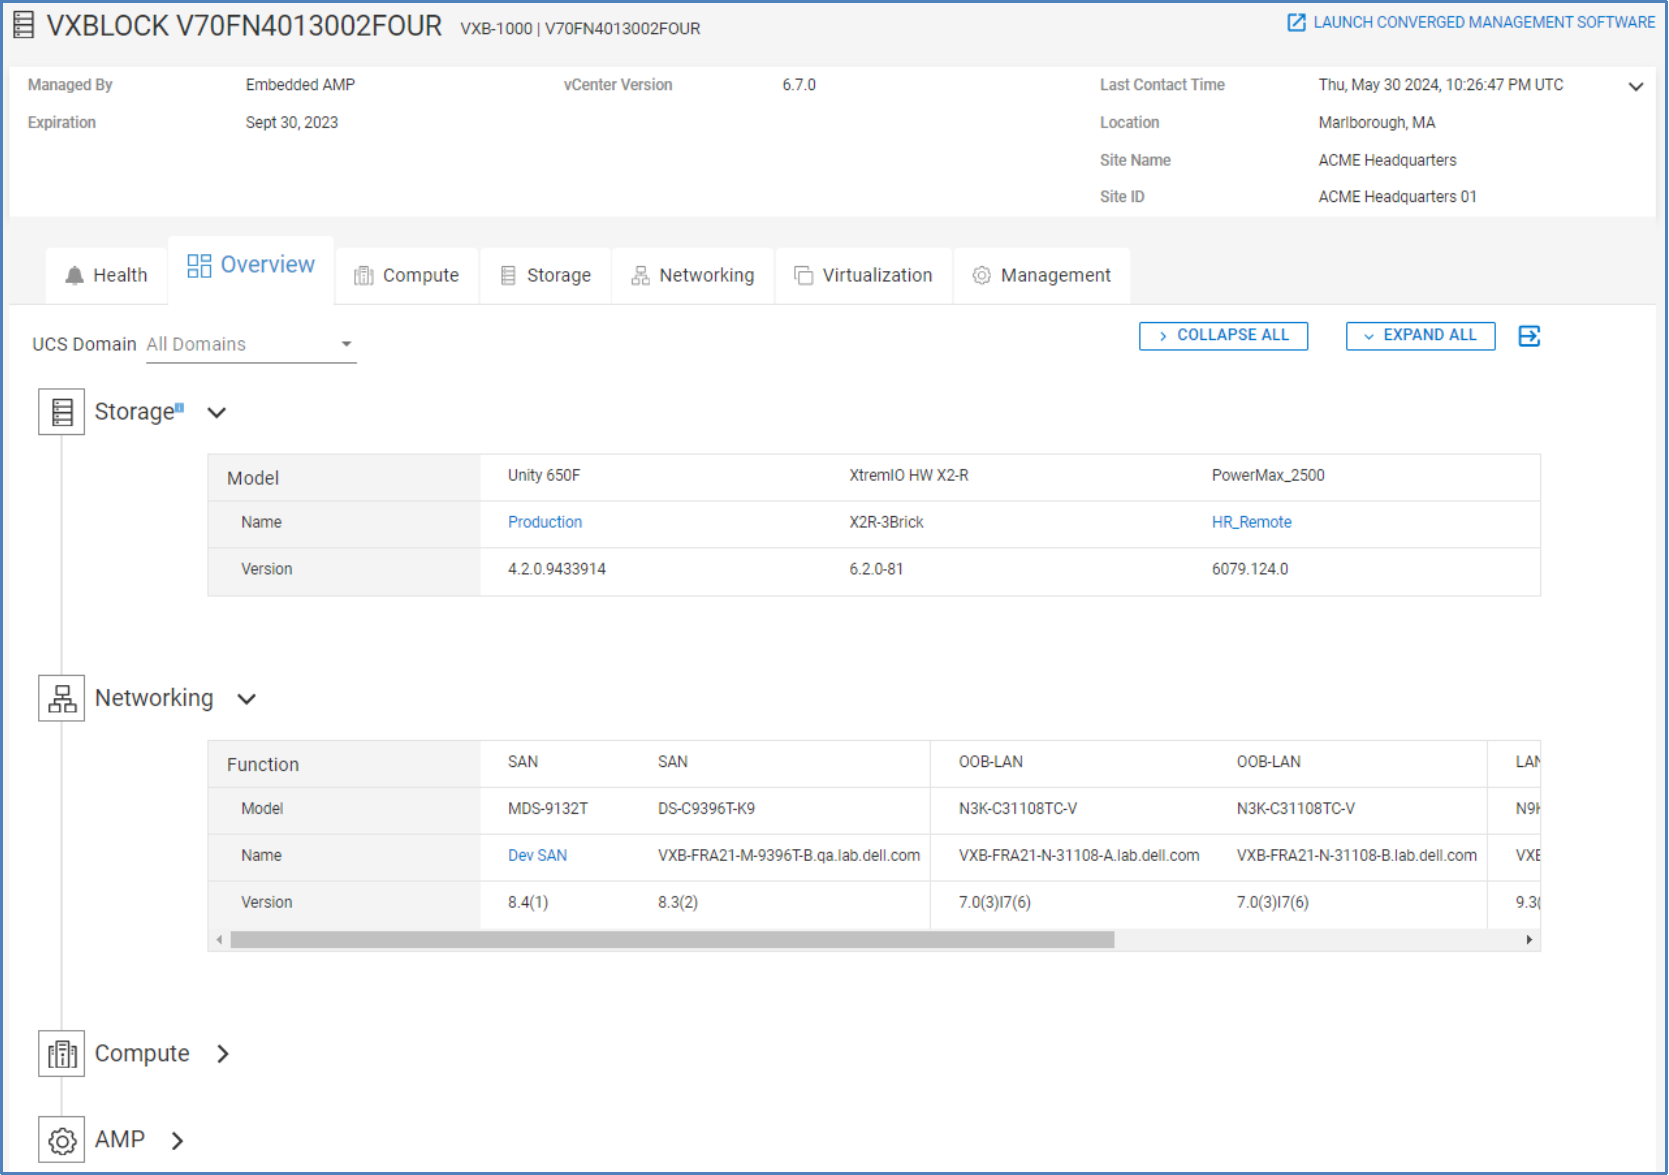Go to the Networking tab

(x=693, y=275)
